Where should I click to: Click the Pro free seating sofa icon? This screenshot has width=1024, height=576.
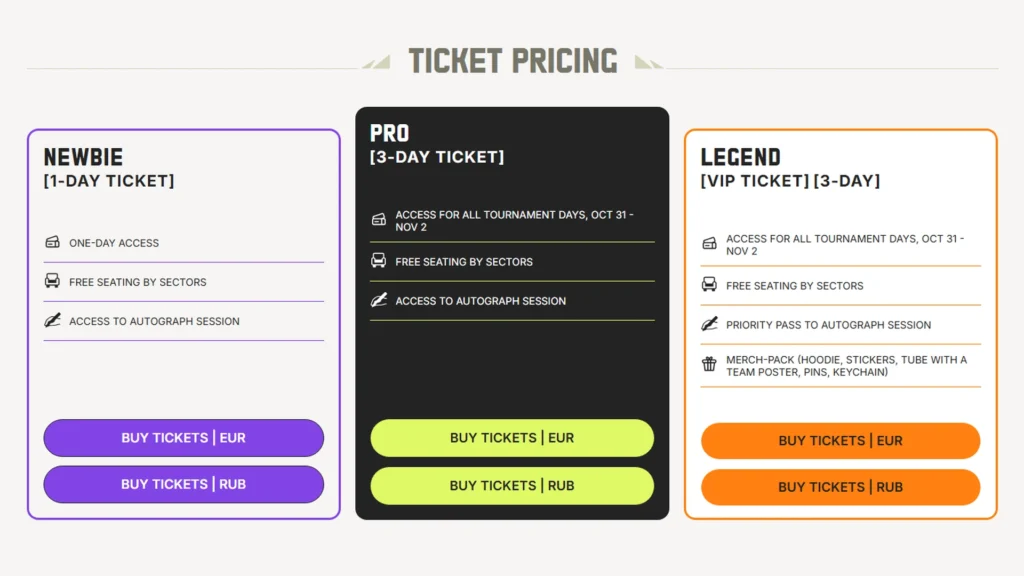point(379,261)
